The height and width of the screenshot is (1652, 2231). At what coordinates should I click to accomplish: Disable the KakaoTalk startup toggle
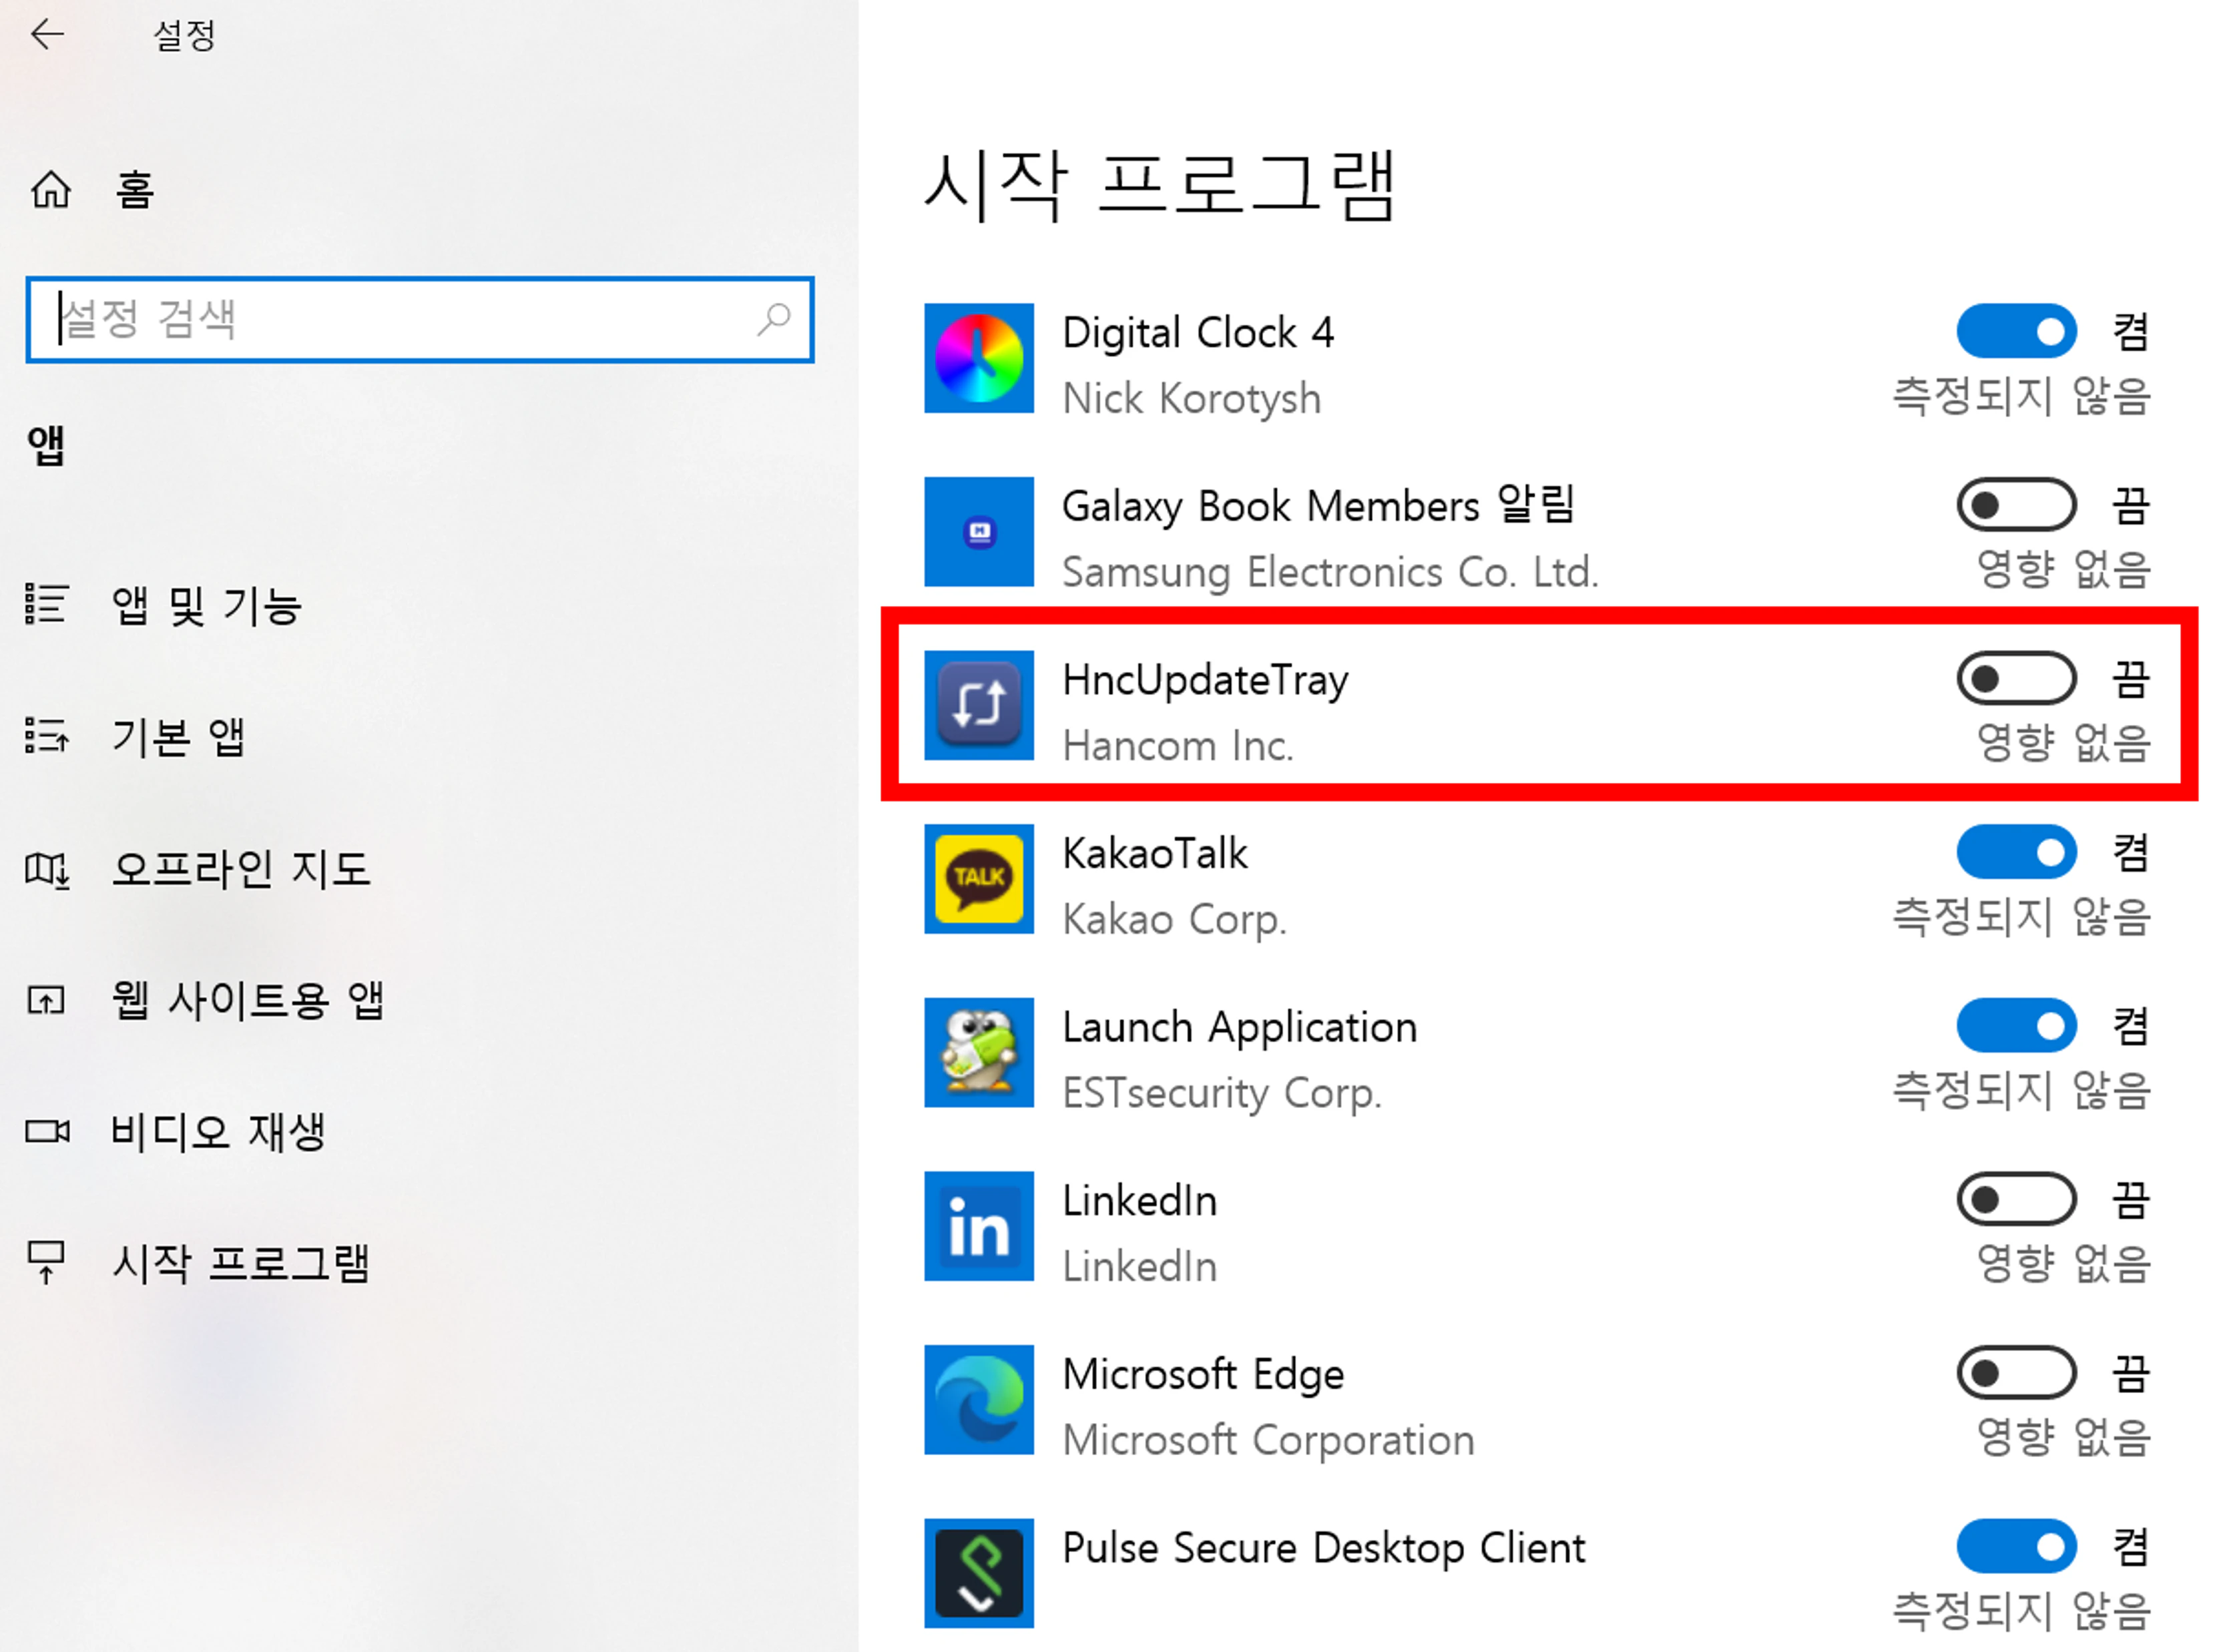pyautogui.click(x=2015, y=852)
